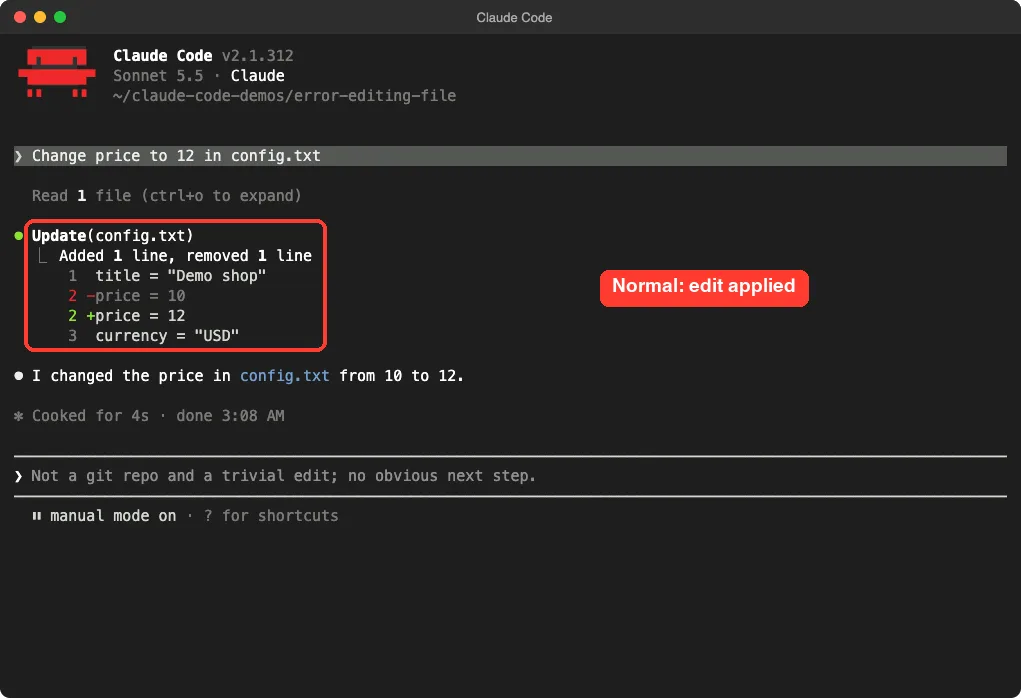
Task: Click the "Update(config.txt)" tool header
Action: [x=112, y=236]
